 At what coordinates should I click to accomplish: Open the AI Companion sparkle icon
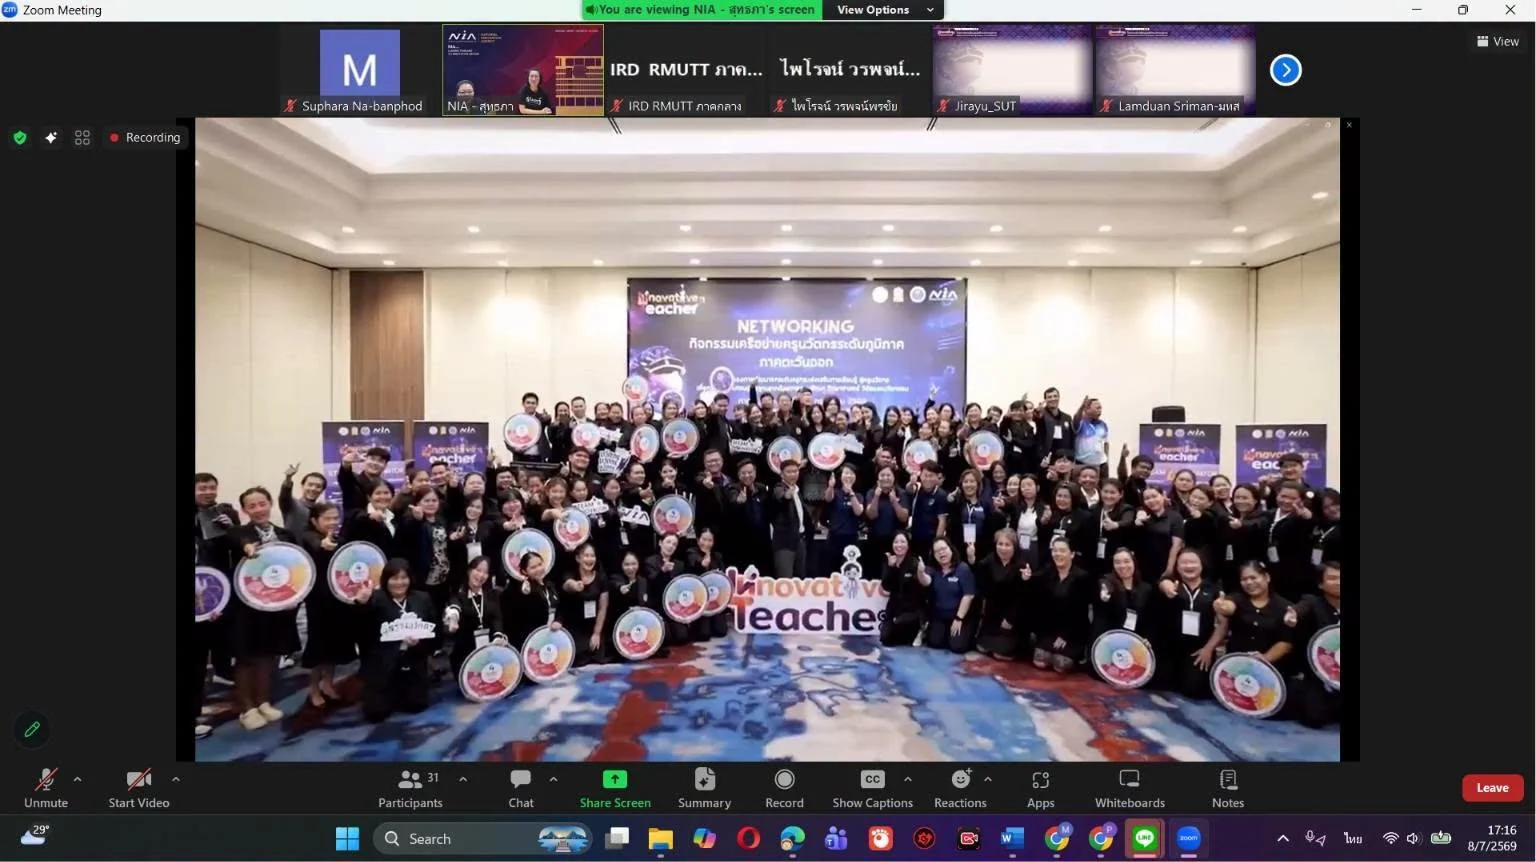tap(51, 138)
